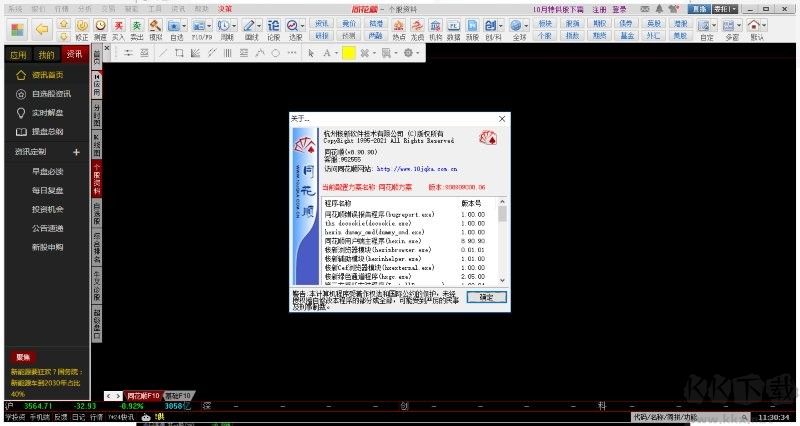This screenshot has height=426, width=800.
Task: Click the up arrow icon above 修正
Action: pos(64,24)
